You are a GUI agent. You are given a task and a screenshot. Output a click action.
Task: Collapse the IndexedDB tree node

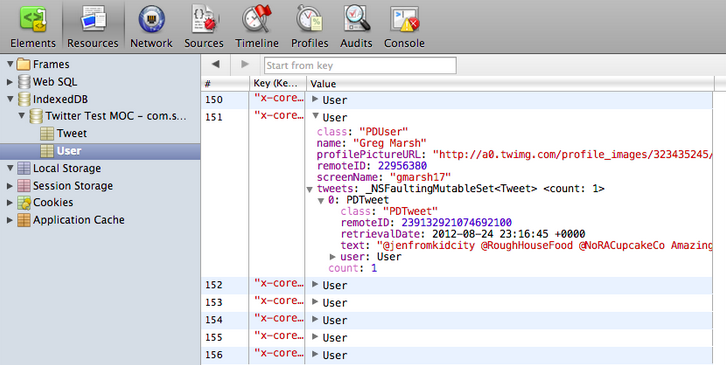tap(10, 99)
